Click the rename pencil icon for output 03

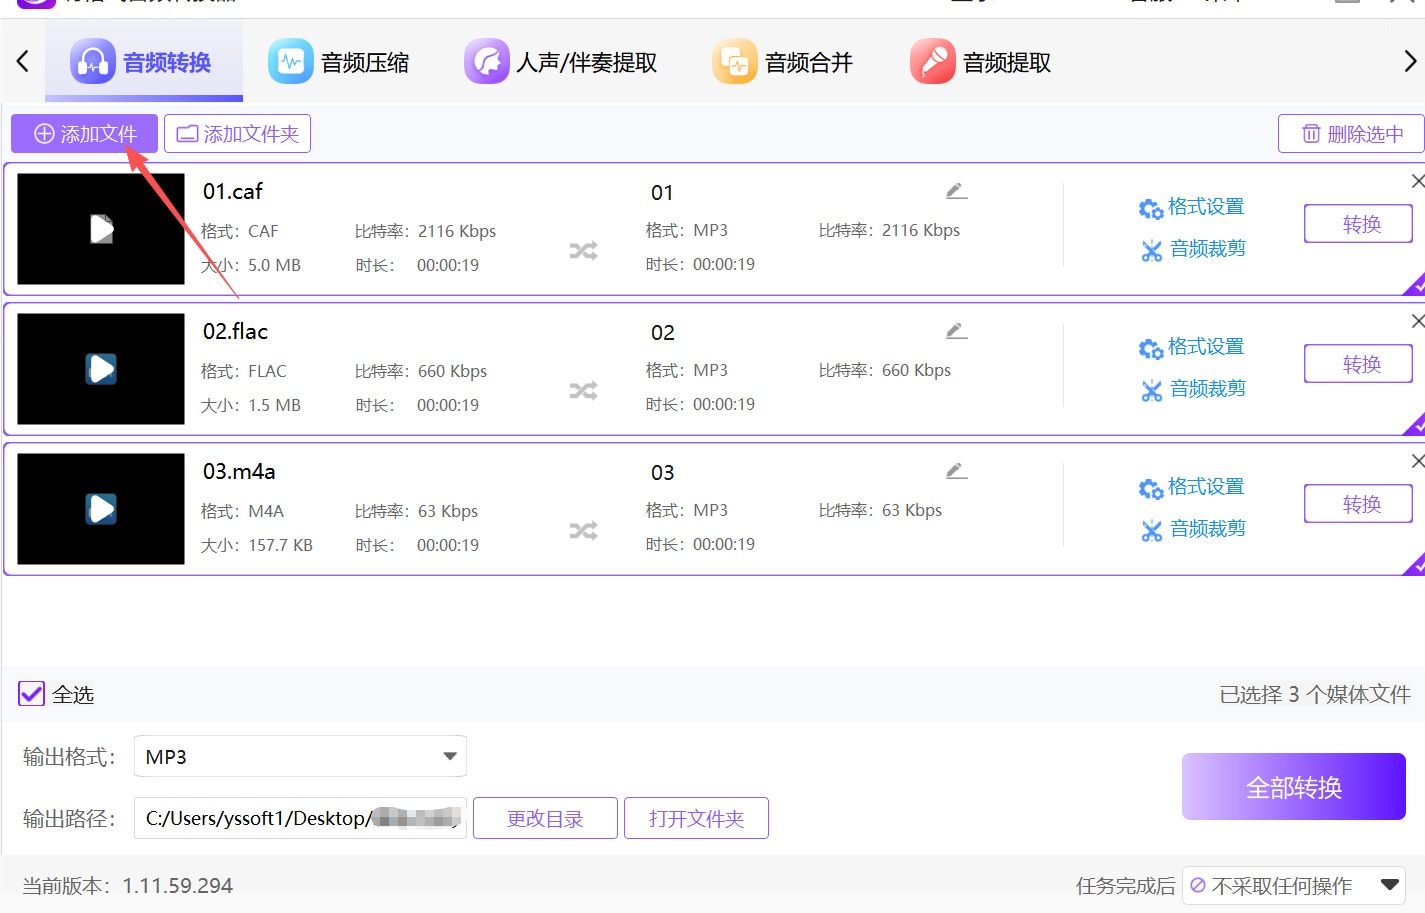(x=956, y=471)
